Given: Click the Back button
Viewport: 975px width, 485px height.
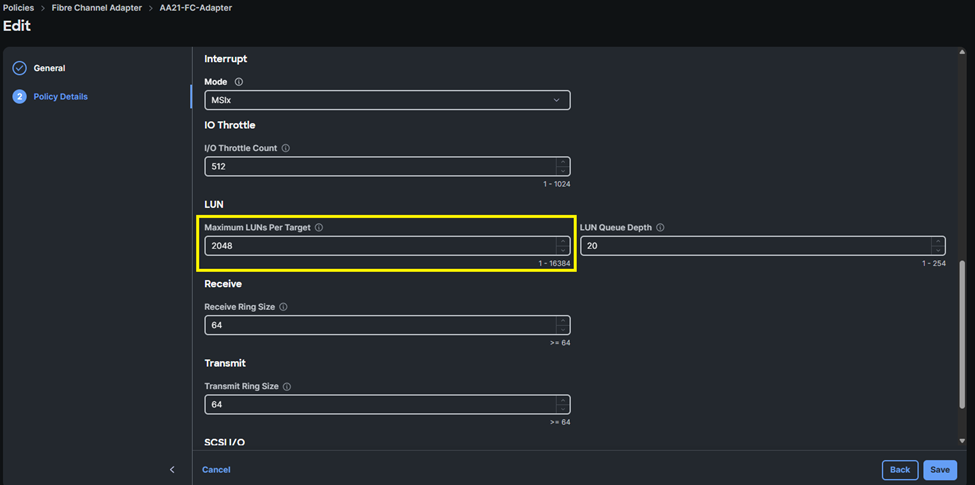Looking at the screenshot, I should (899, 469).
